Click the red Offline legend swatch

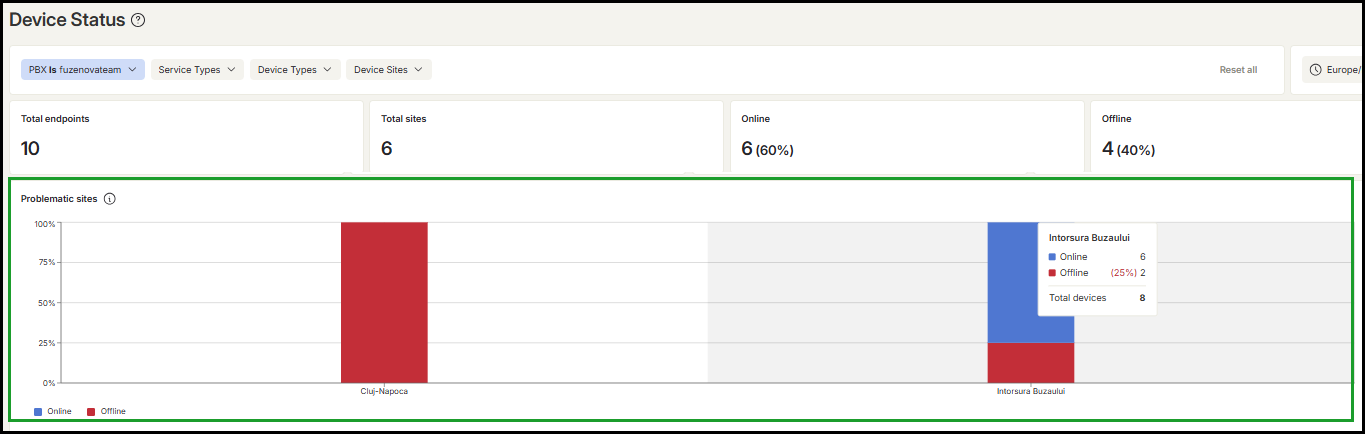coord(91,411)
